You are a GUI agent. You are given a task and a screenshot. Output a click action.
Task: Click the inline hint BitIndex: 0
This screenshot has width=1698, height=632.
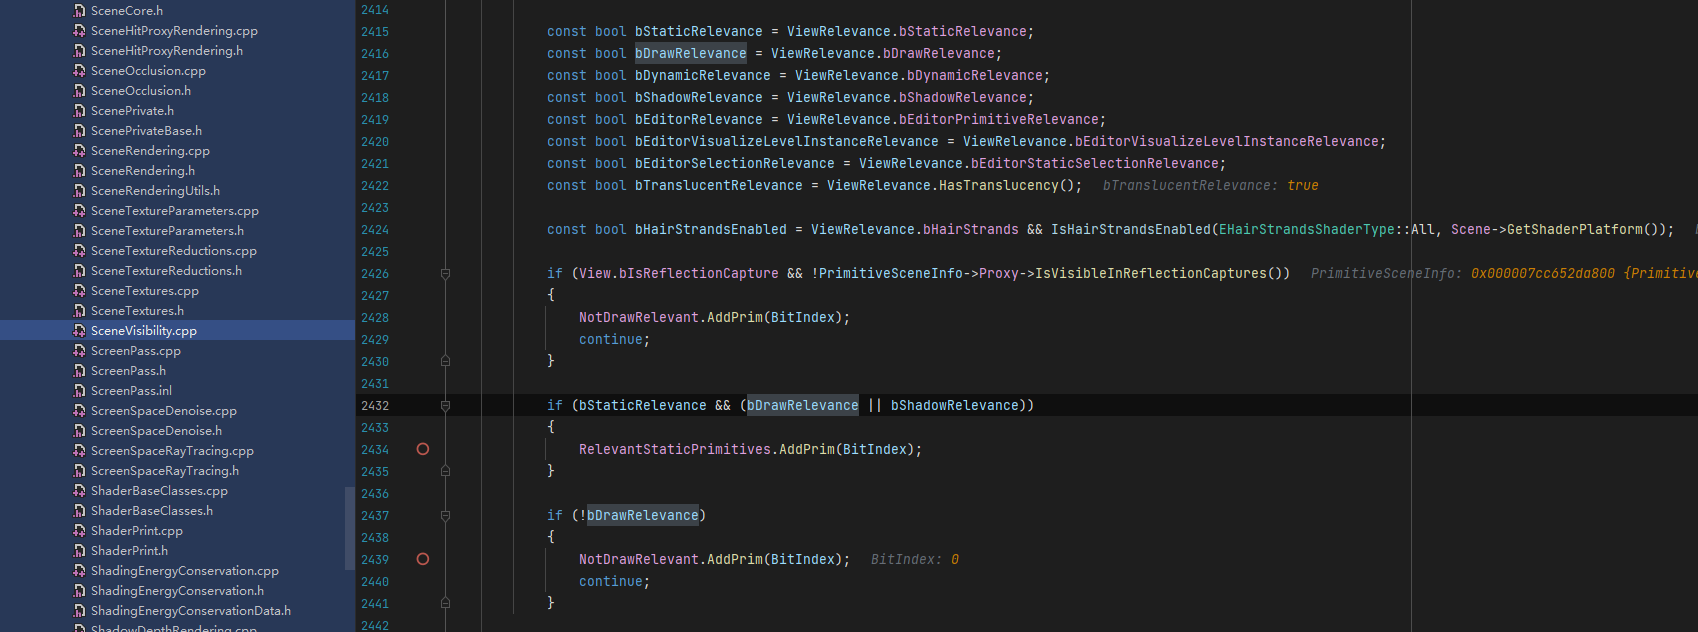click(915, 560)
